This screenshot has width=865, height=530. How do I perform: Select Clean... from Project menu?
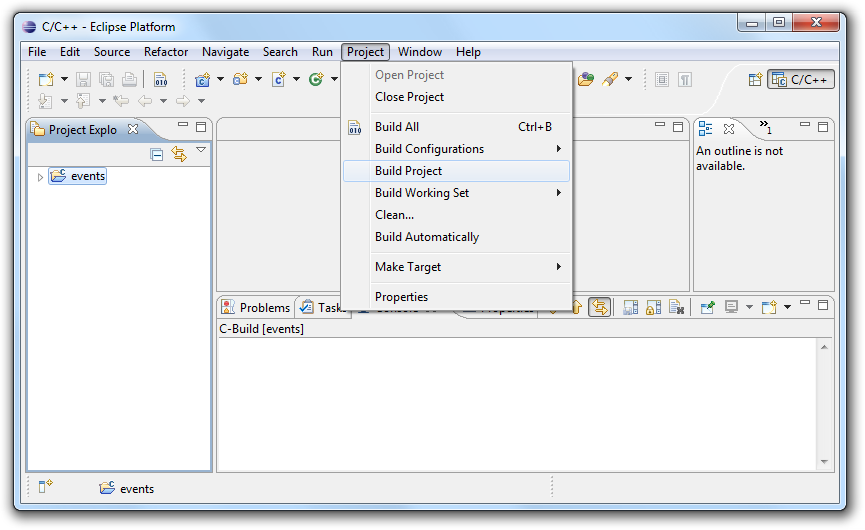pos(456,215)
